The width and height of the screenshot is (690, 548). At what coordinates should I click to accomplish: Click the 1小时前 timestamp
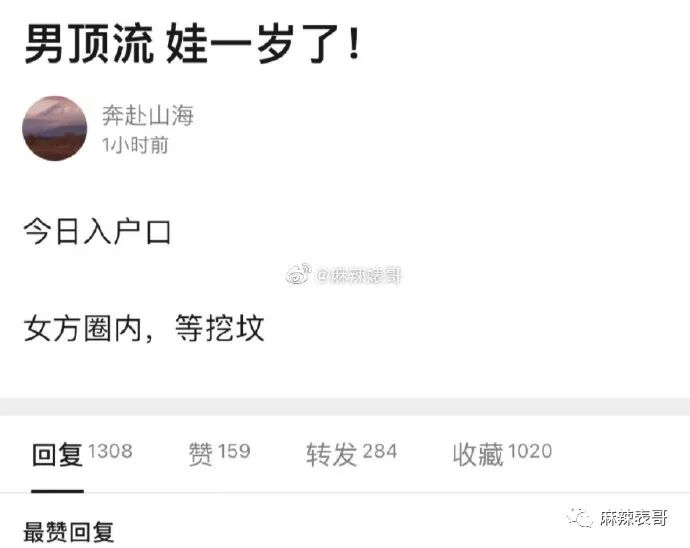pos(135,145)
